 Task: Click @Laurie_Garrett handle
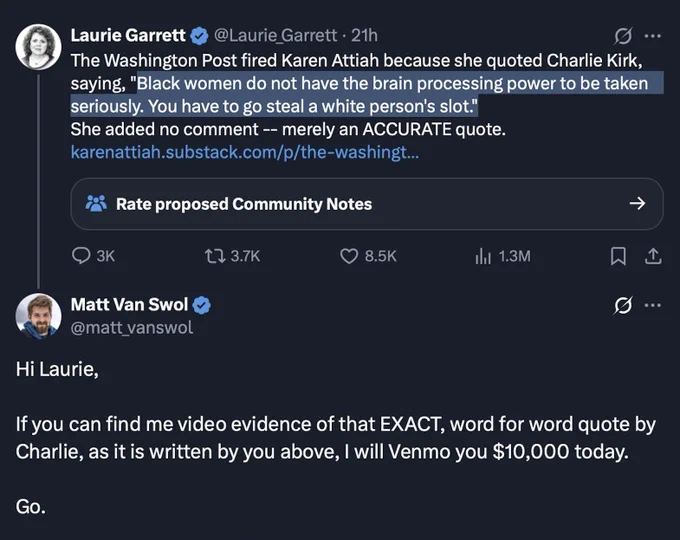pos(275,36)
